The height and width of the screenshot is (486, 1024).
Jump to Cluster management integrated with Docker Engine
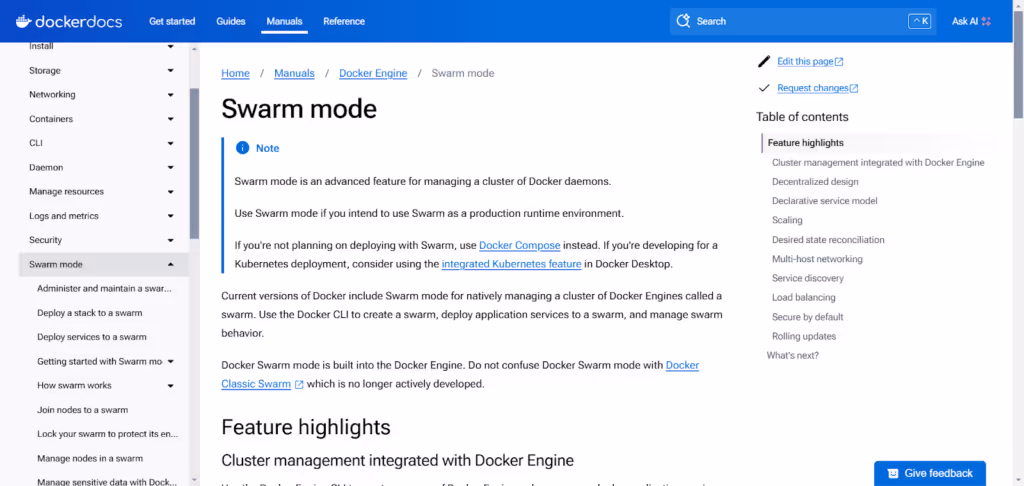click(878, 162)
